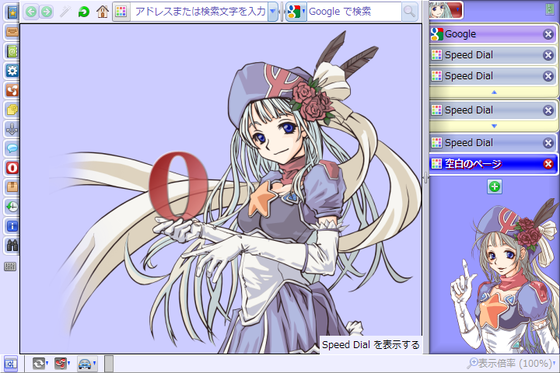This screenshot has height=373, width=560.
Task: Expand tab stack with blue down arrow
Action: click(x=493, y=126)
